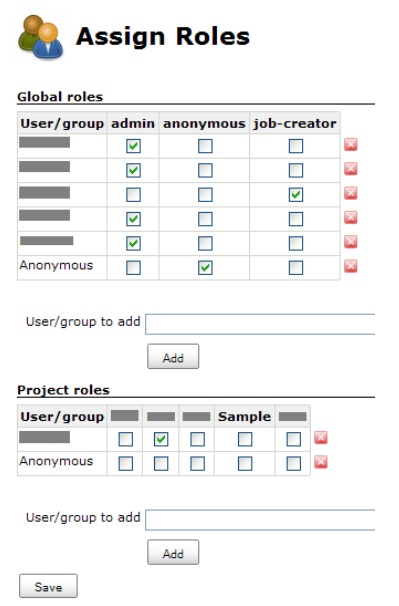This screenshot has height=606, width=399.
Task: Enable job-creator for the first user
Action: (x=296, y=146)
